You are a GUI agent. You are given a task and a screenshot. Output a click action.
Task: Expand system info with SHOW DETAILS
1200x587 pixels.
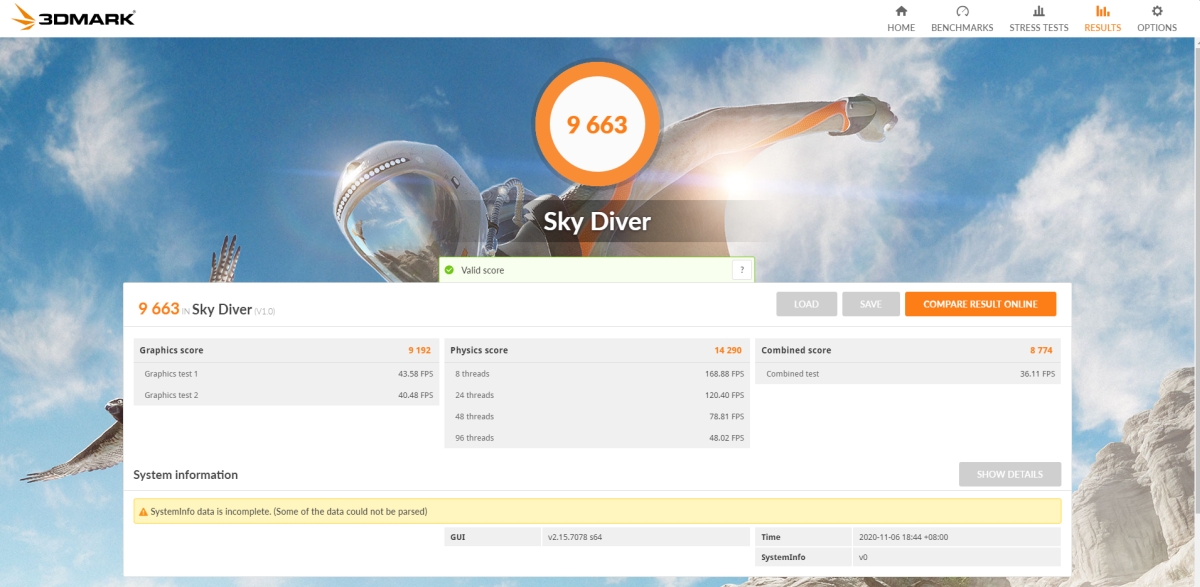[x=1009, y=474]
